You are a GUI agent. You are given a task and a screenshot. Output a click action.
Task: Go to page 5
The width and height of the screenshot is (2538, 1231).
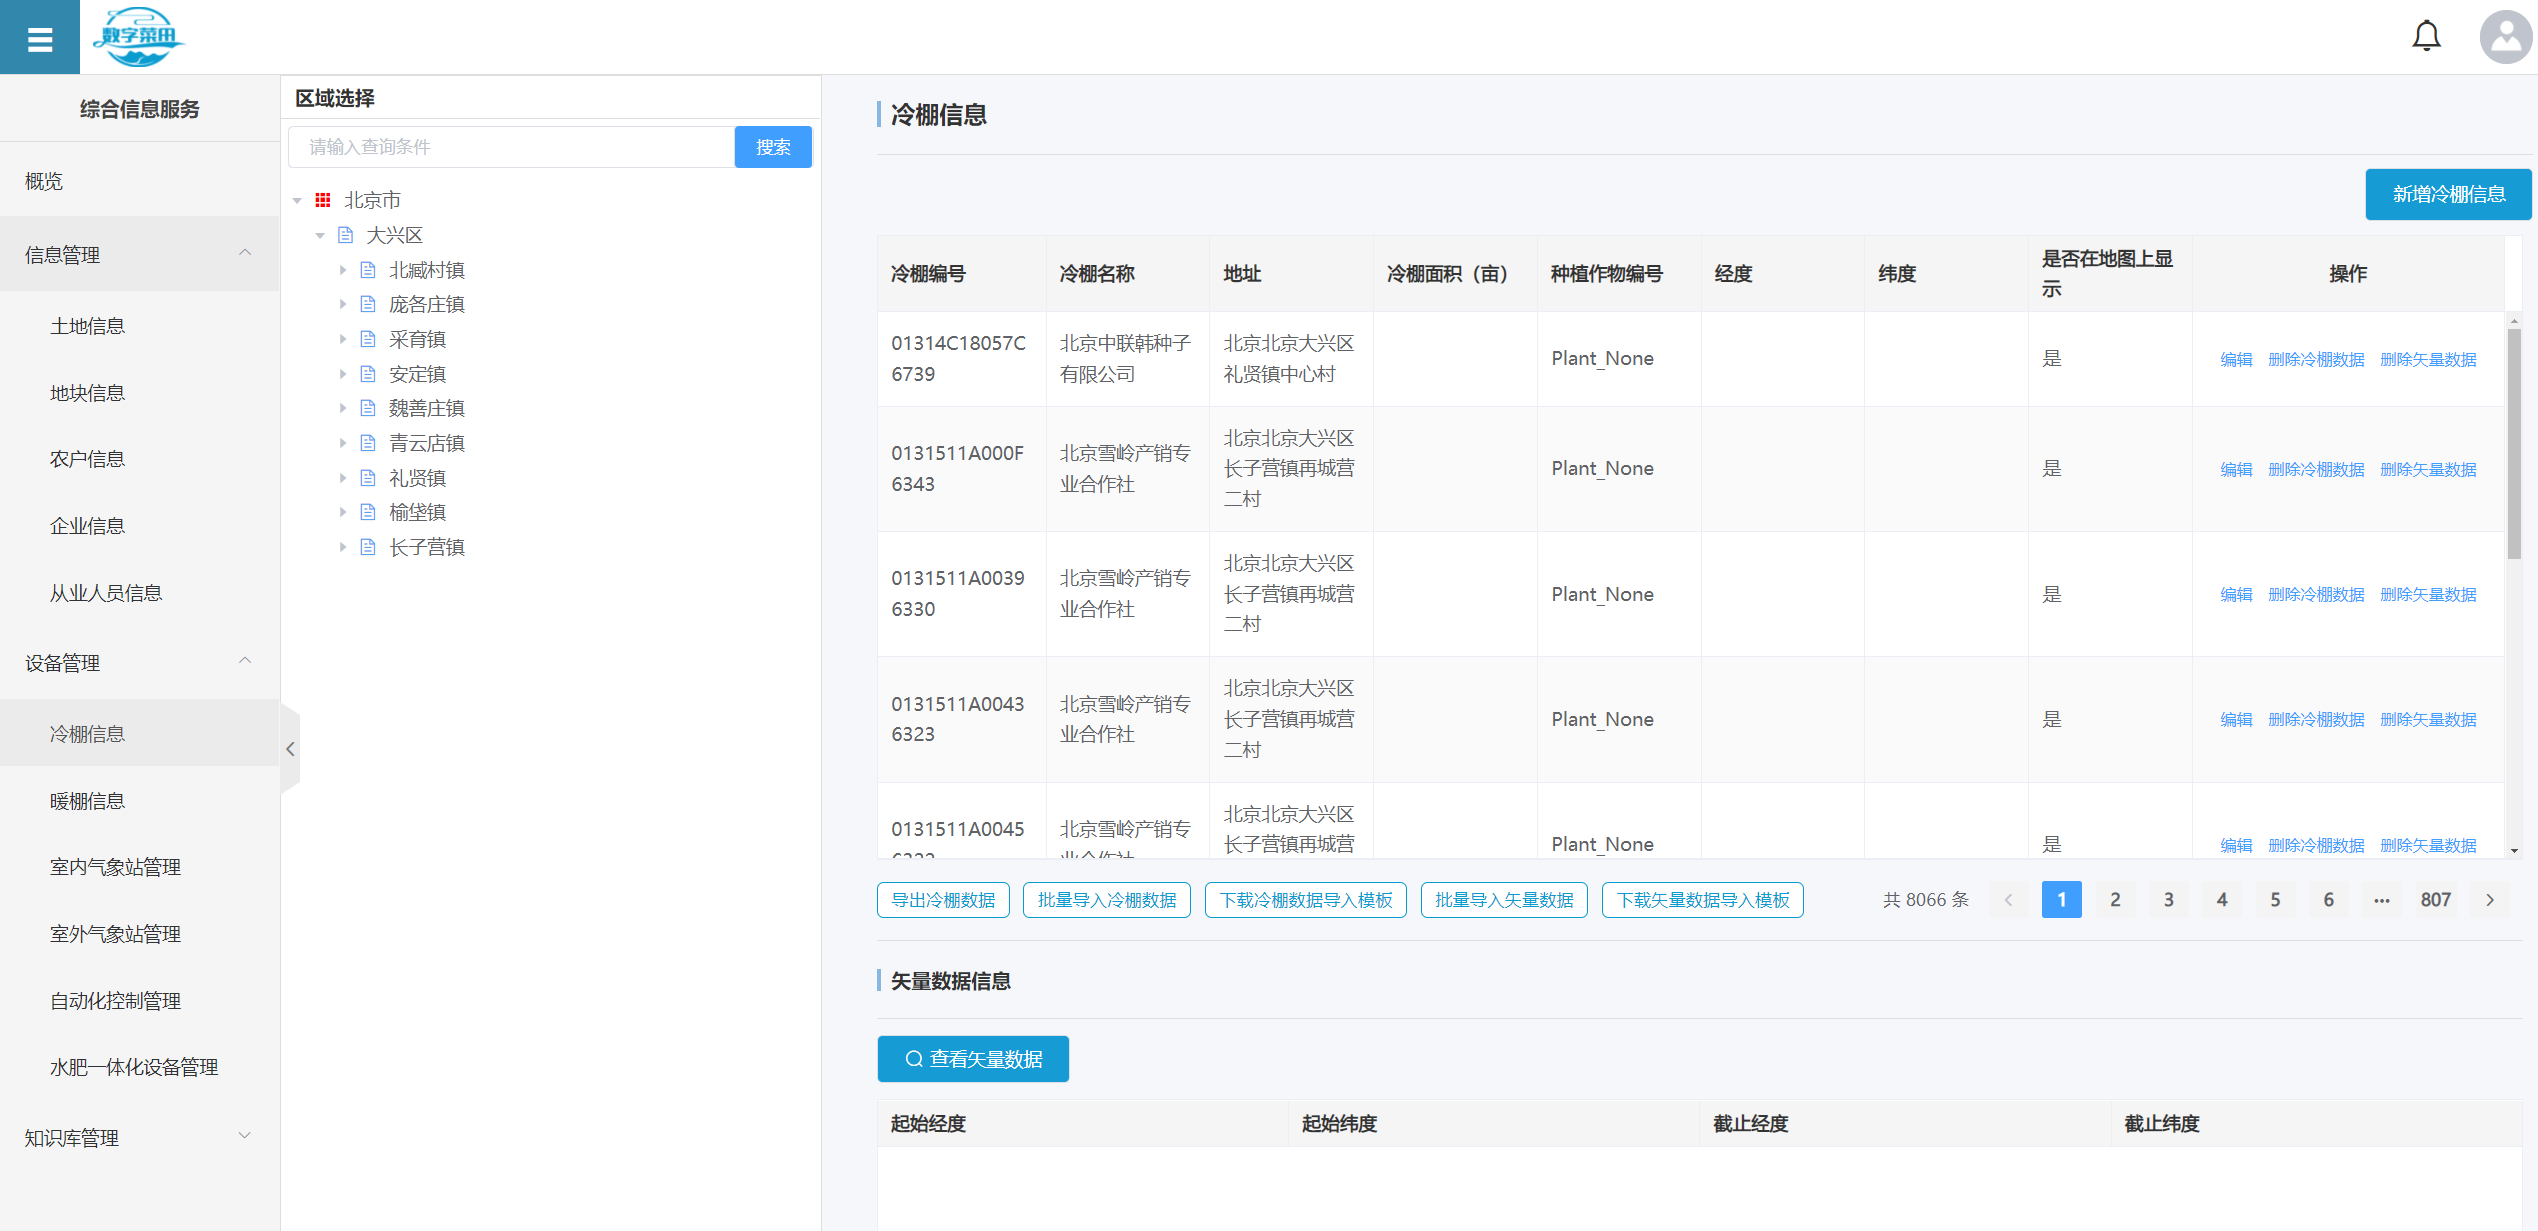(2275, 900)
